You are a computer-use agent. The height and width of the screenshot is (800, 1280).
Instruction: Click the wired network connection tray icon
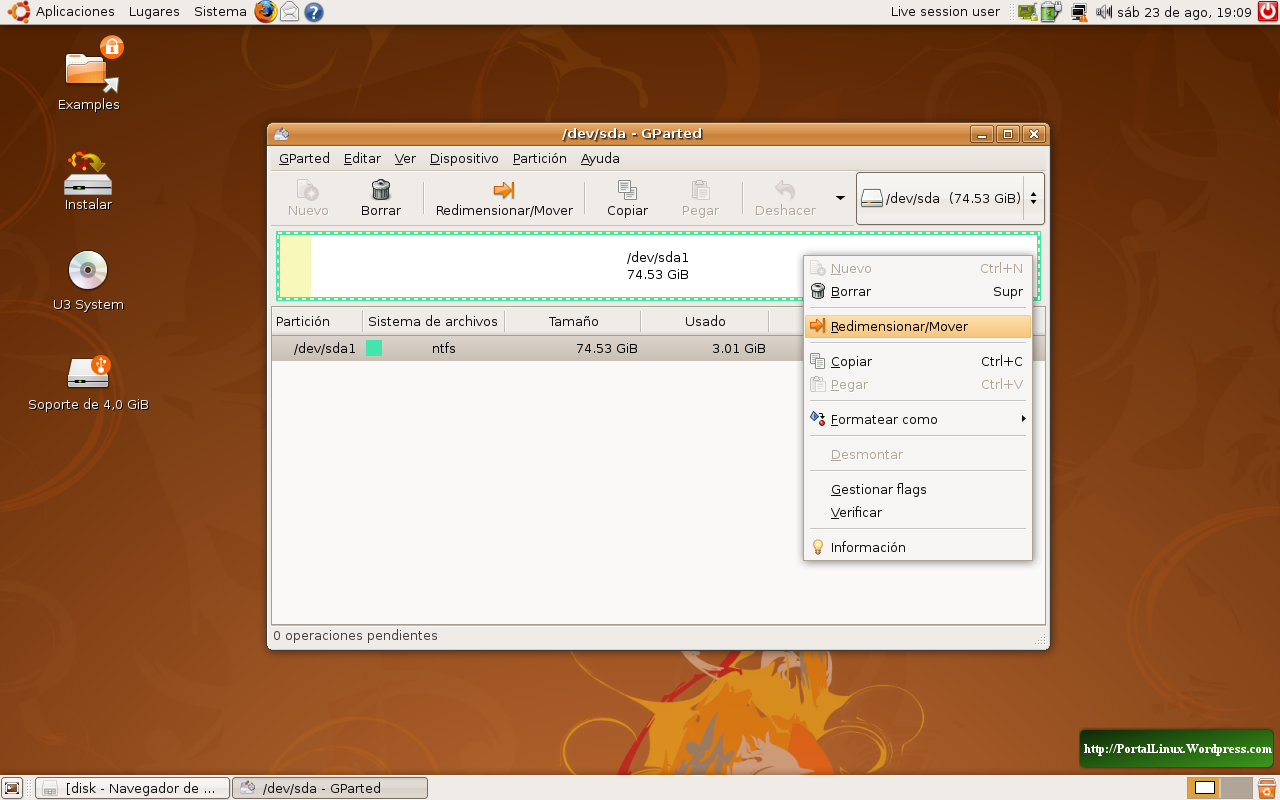pyautogui.click(x=1079, y=12)
